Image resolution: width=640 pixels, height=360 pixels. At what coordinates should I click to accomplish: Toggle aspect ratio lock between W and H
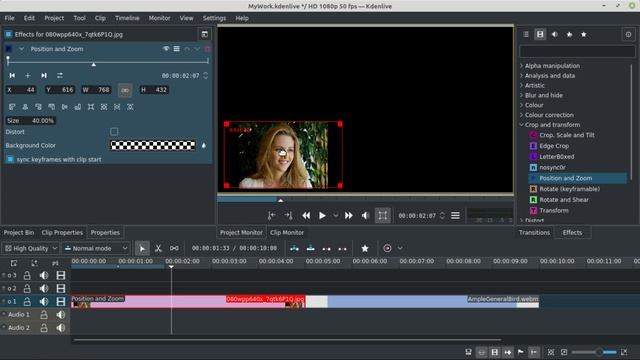tap(125, 90)
